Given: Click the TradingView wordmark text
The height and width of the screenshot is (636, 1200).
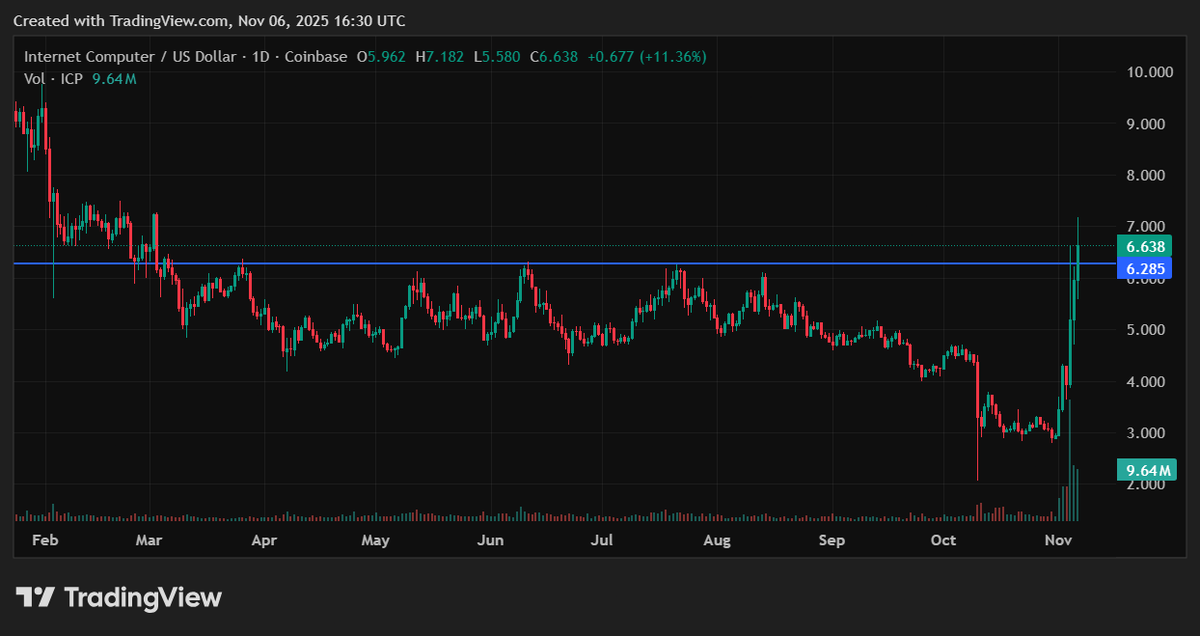Looking at the screenshot, I should [143, 598].
